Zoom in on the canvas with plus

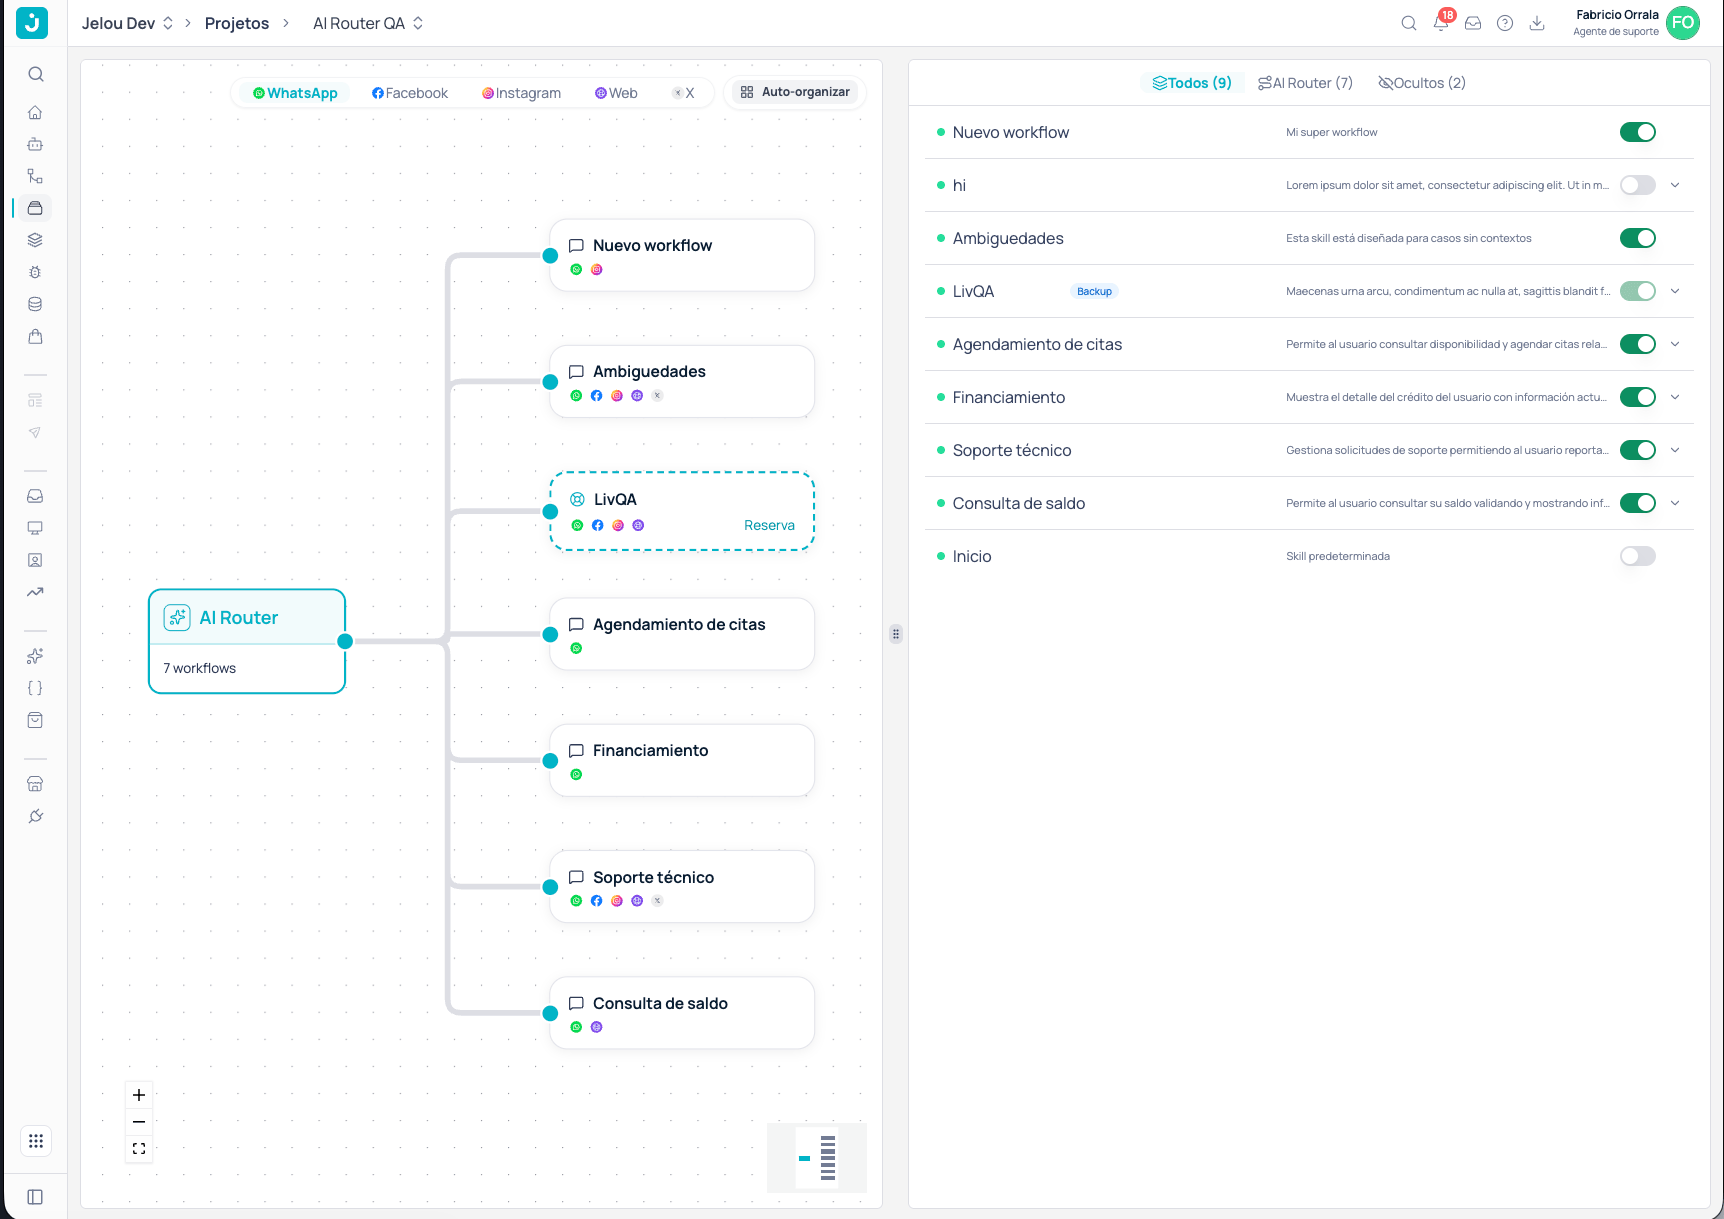pos(139,1095)
